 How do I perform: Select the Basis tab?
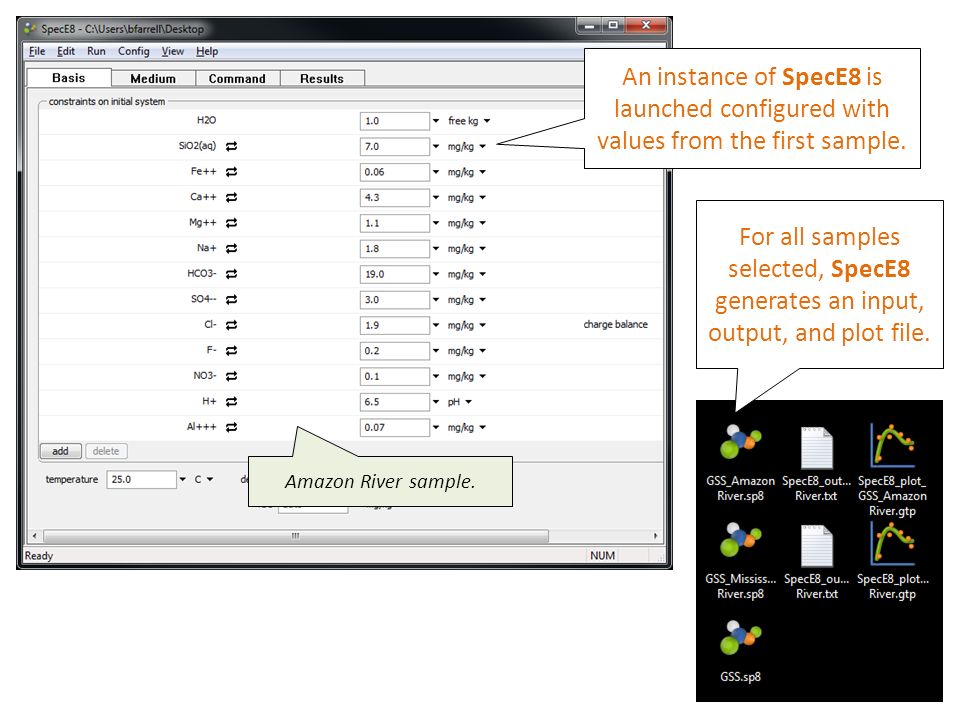point(69,78)
